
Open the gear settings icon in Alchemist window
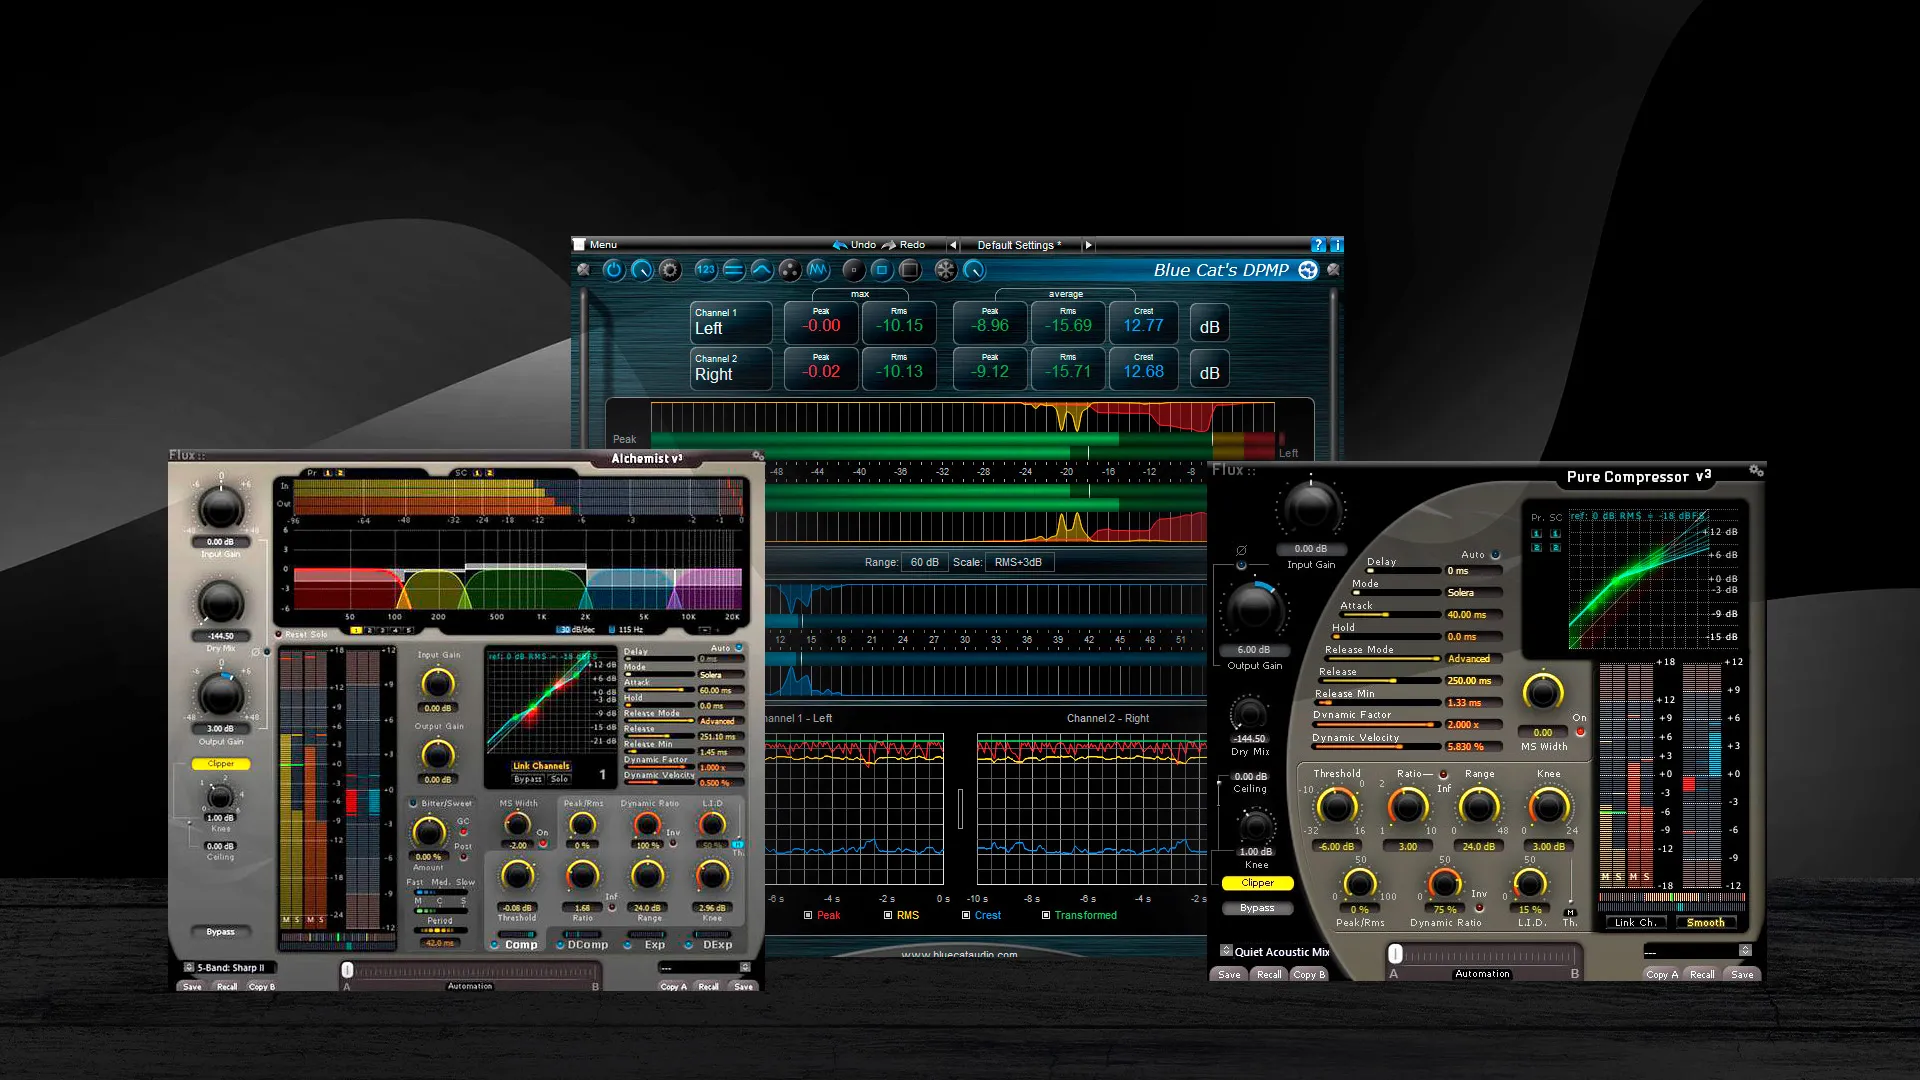coord(758,456)
